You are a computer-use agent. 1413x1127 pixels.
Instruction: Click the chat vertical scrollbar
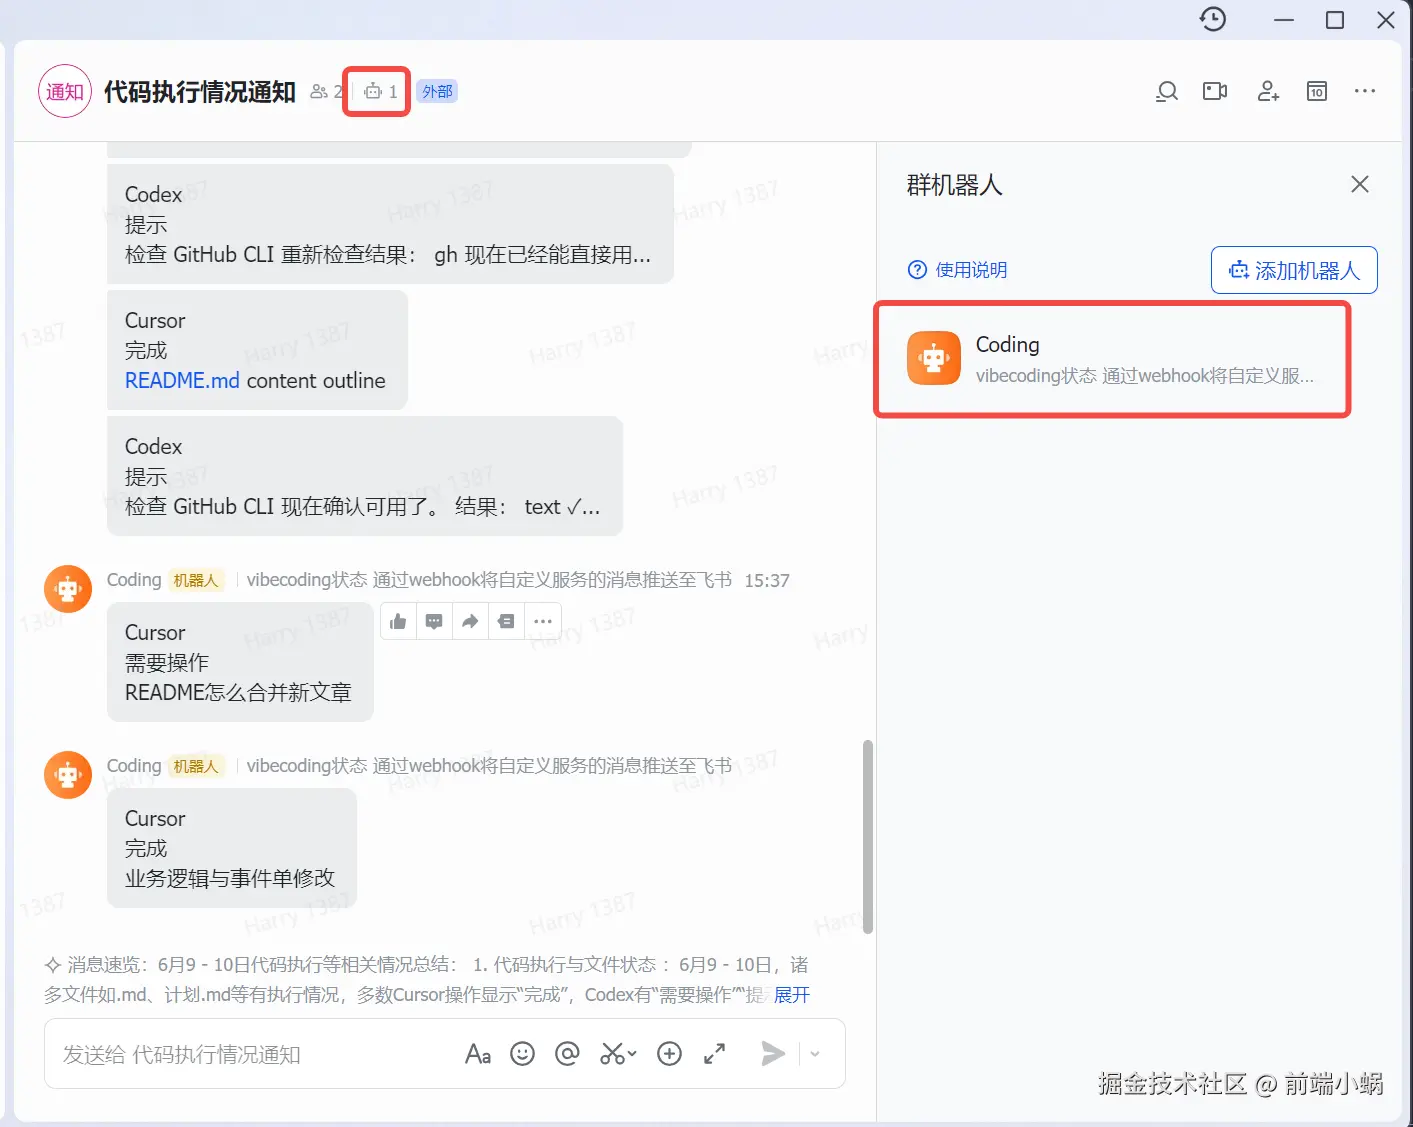(x=868, y=836)
